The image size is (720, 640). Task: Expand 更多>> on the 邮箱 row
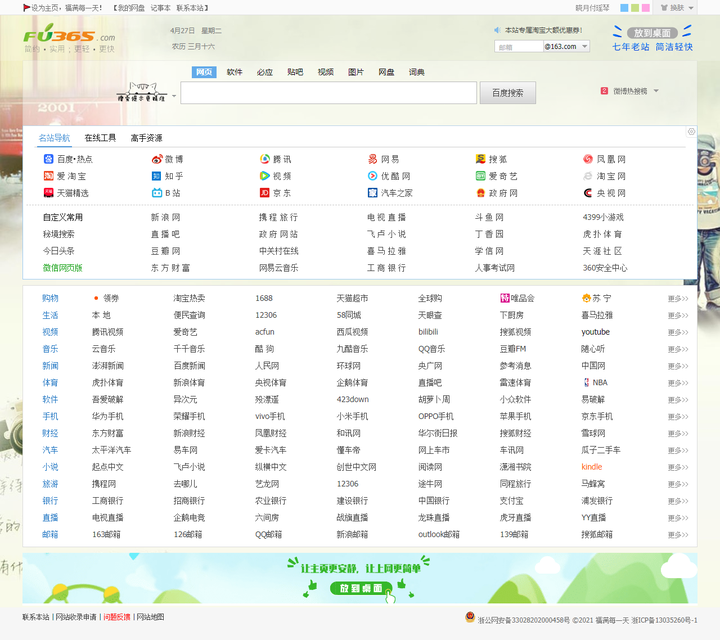[678, 535]
